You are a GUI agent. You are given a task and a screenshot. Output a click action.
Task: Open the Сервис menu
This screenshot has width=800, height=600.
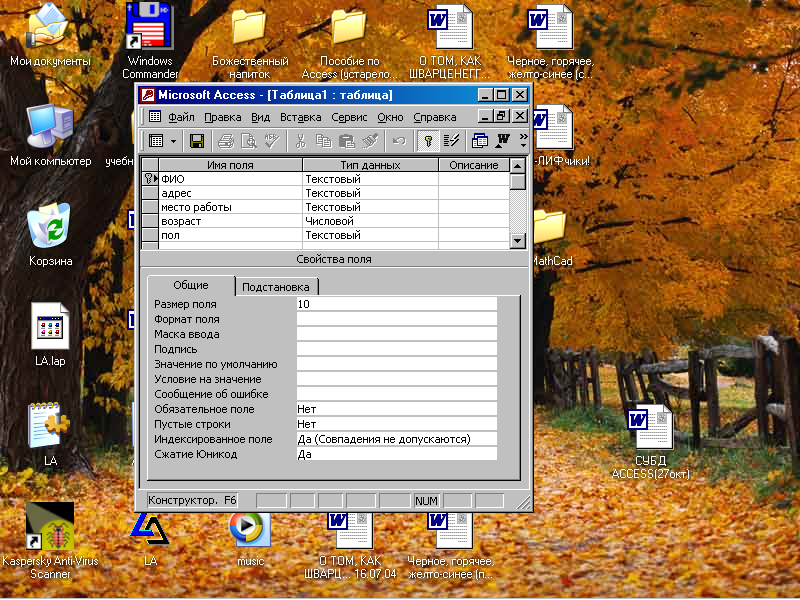[x=349, y=117]
